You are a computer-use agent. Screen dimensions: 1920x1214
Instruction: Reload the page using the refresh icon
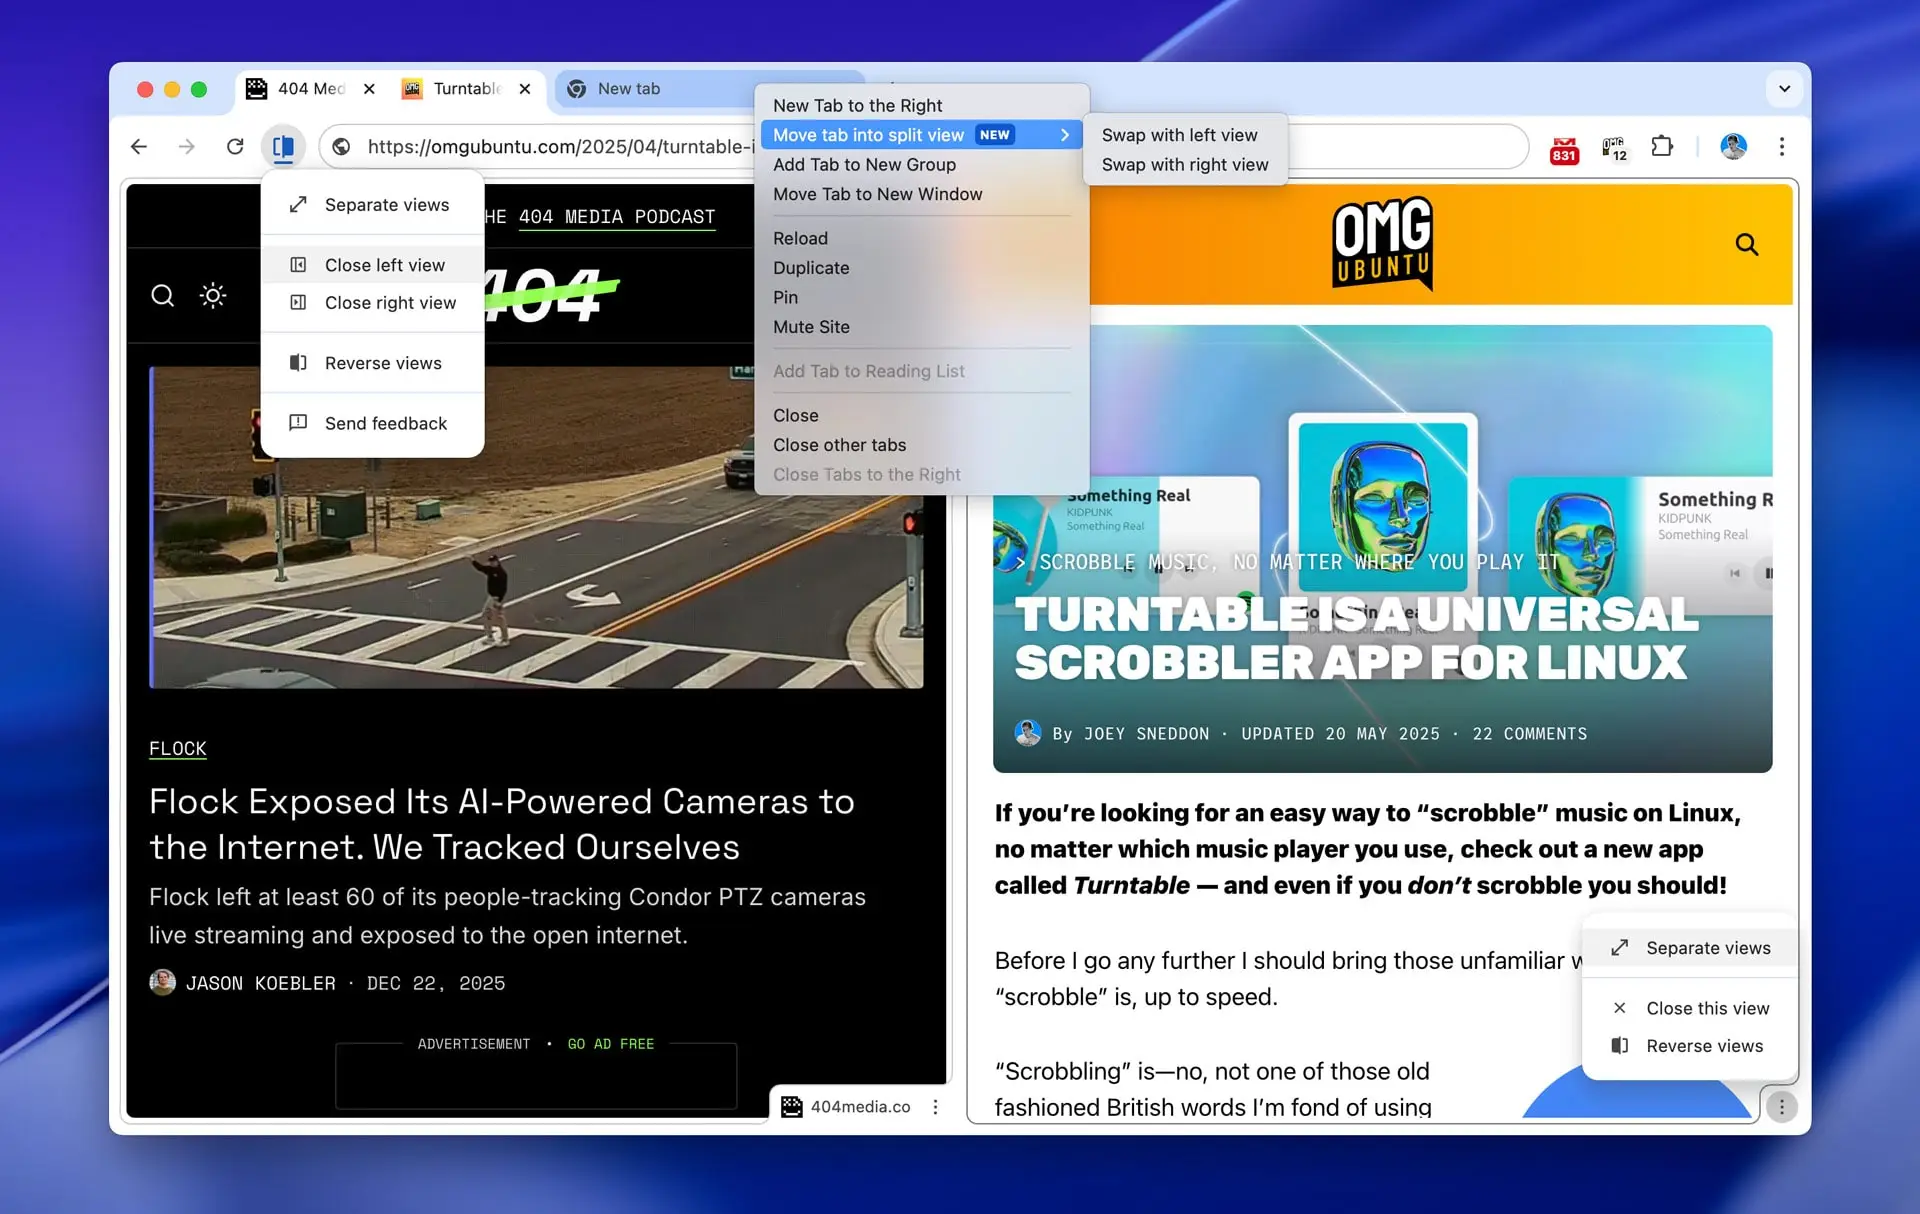(235, 146)
